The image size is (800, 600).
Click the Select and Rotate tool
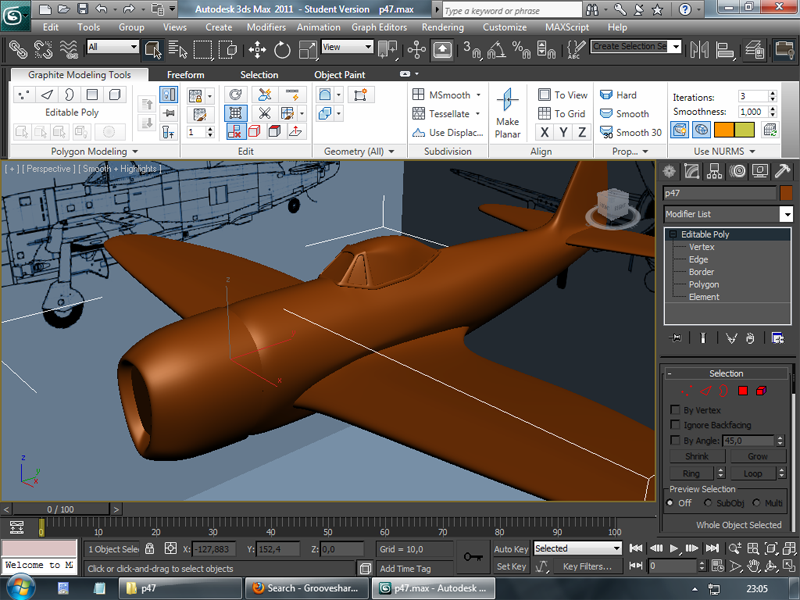(x=282, y=48)
